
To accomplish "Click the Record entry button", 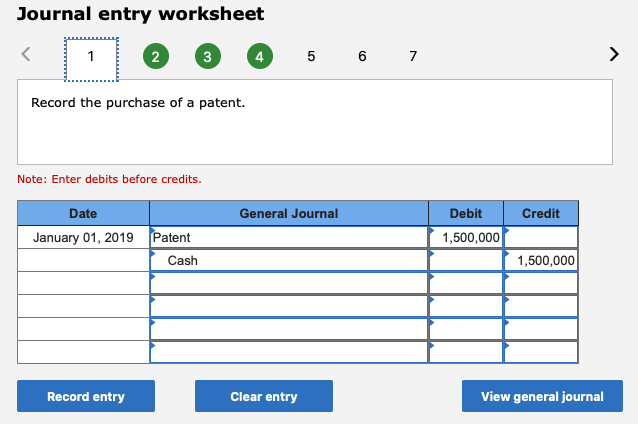I will pos(86,396).
